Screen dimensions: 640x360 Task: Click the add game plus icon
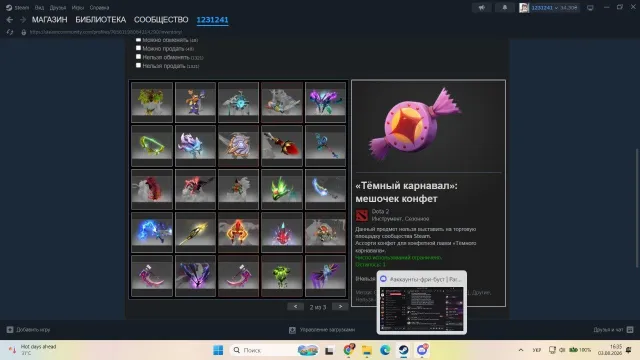click(x=10, y=329)
